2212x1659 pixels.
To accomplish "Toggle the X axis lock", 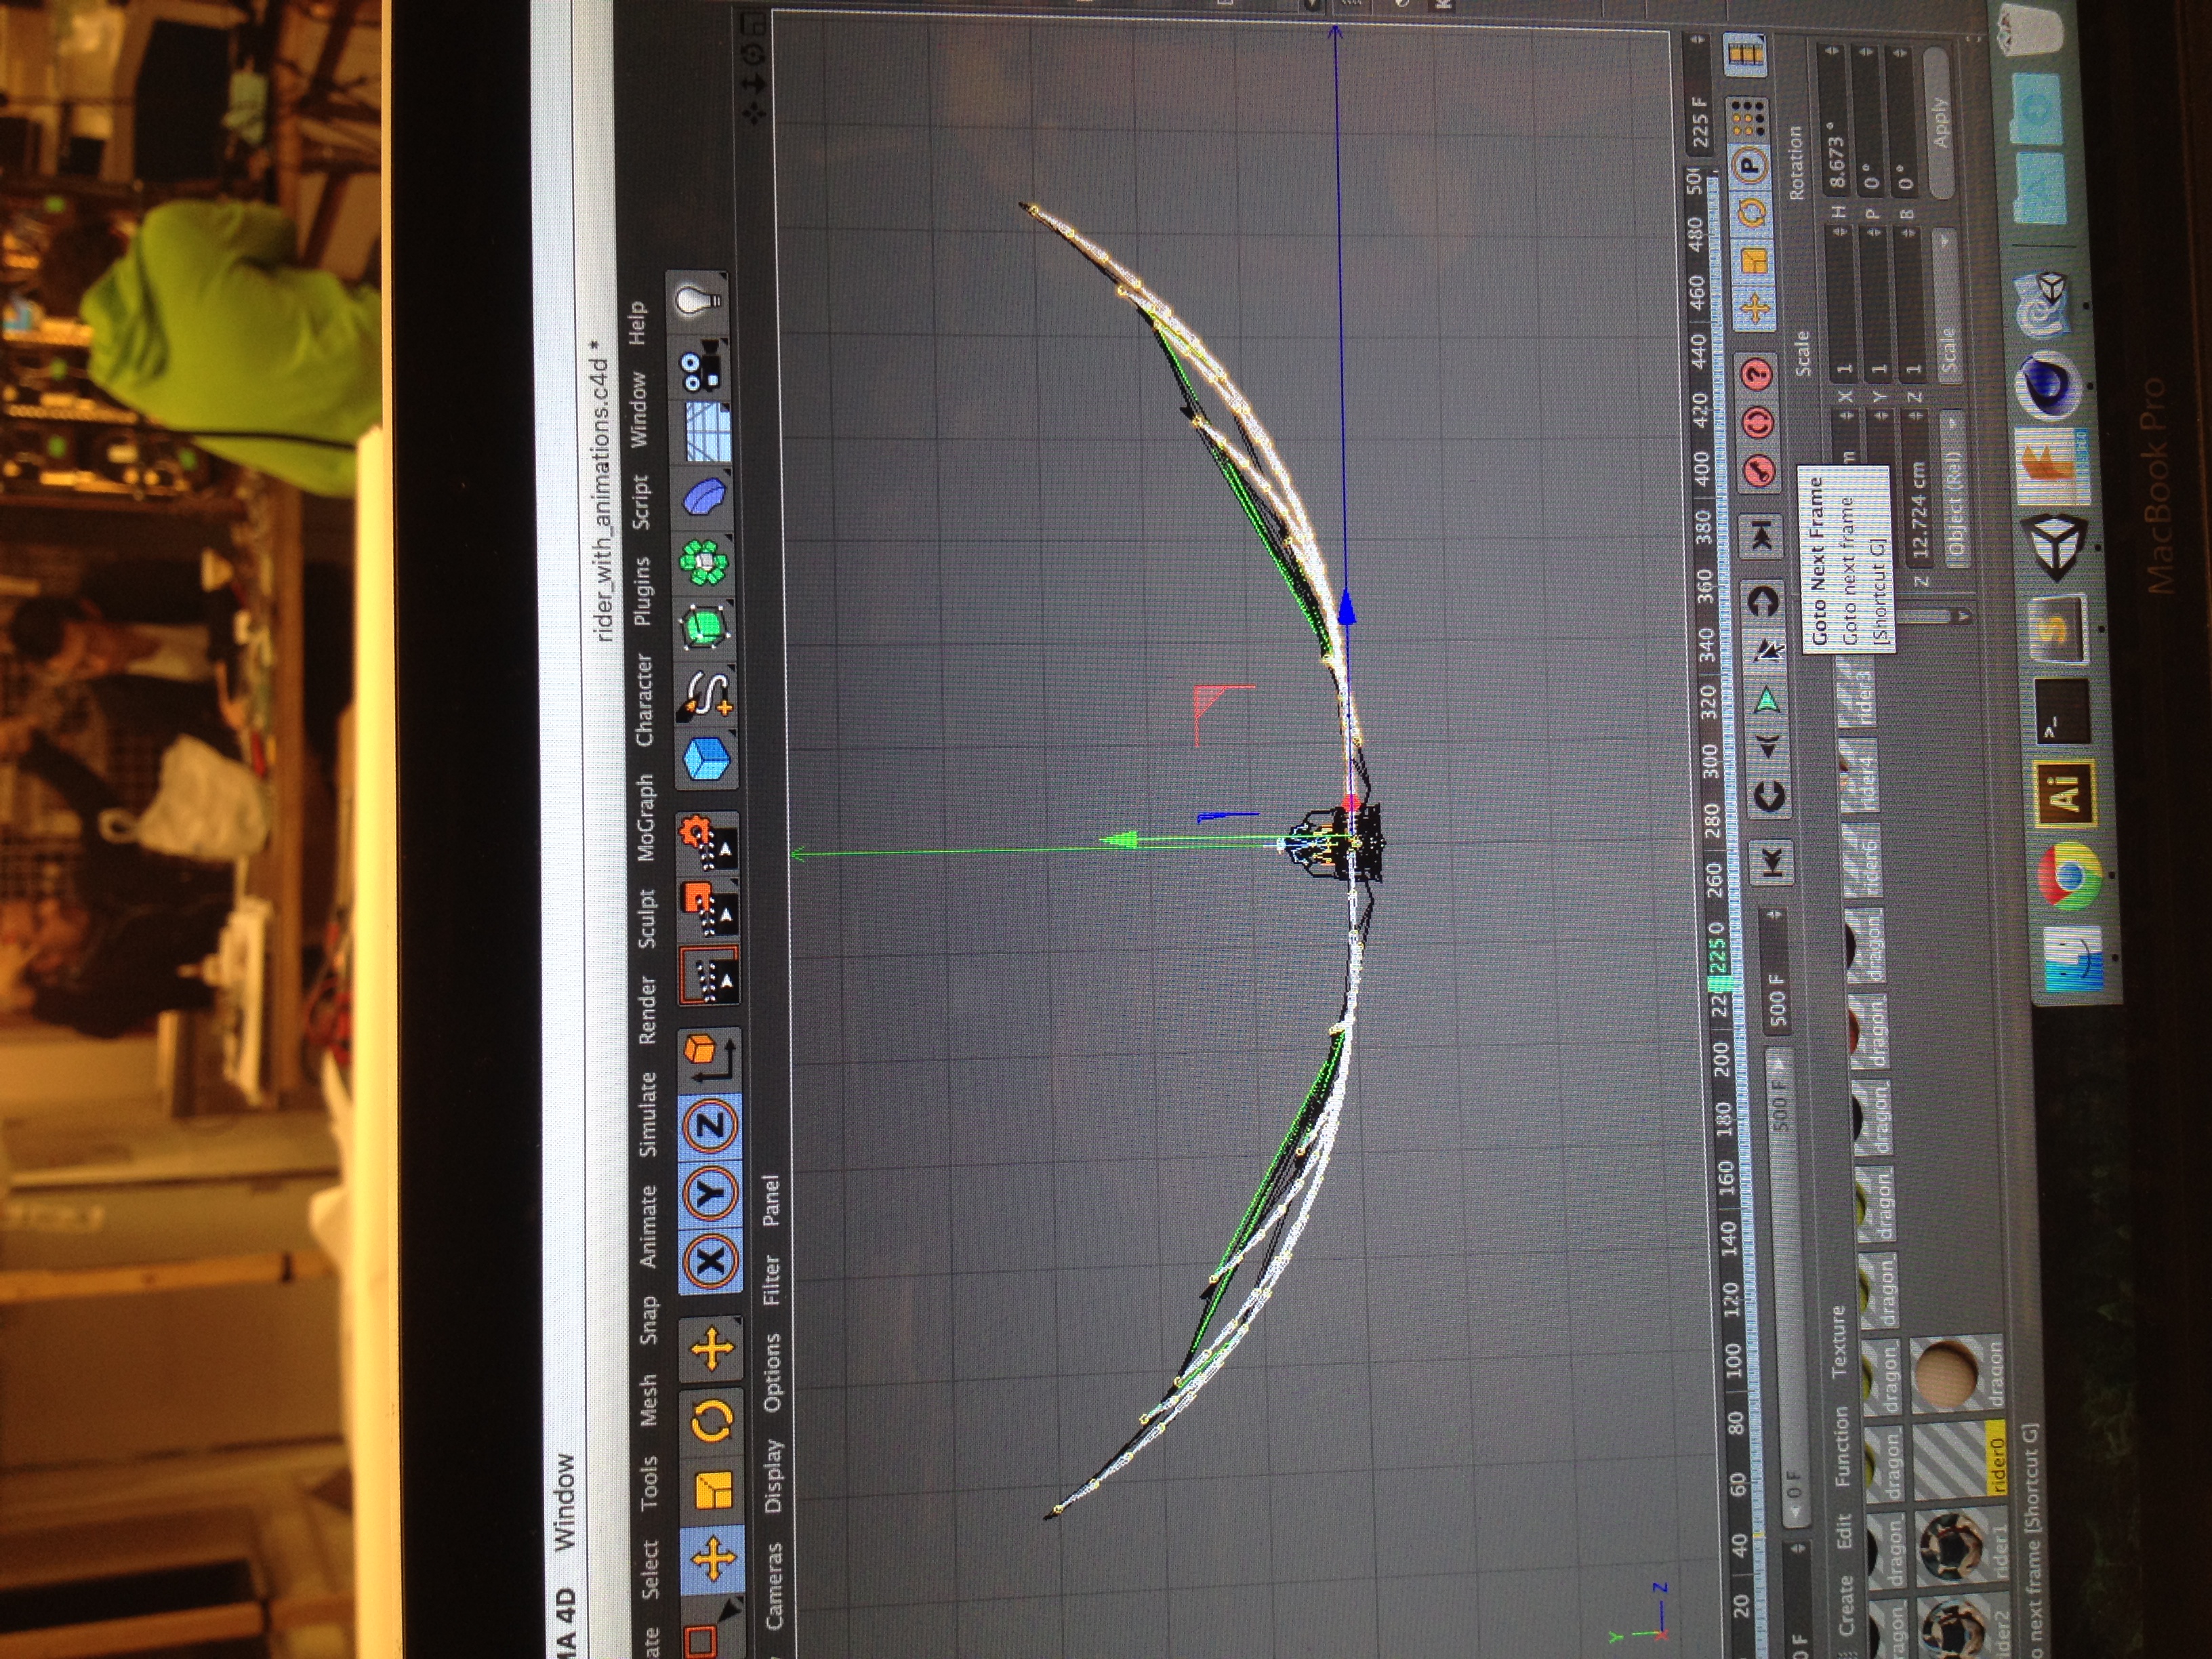I will (711, 1261).
